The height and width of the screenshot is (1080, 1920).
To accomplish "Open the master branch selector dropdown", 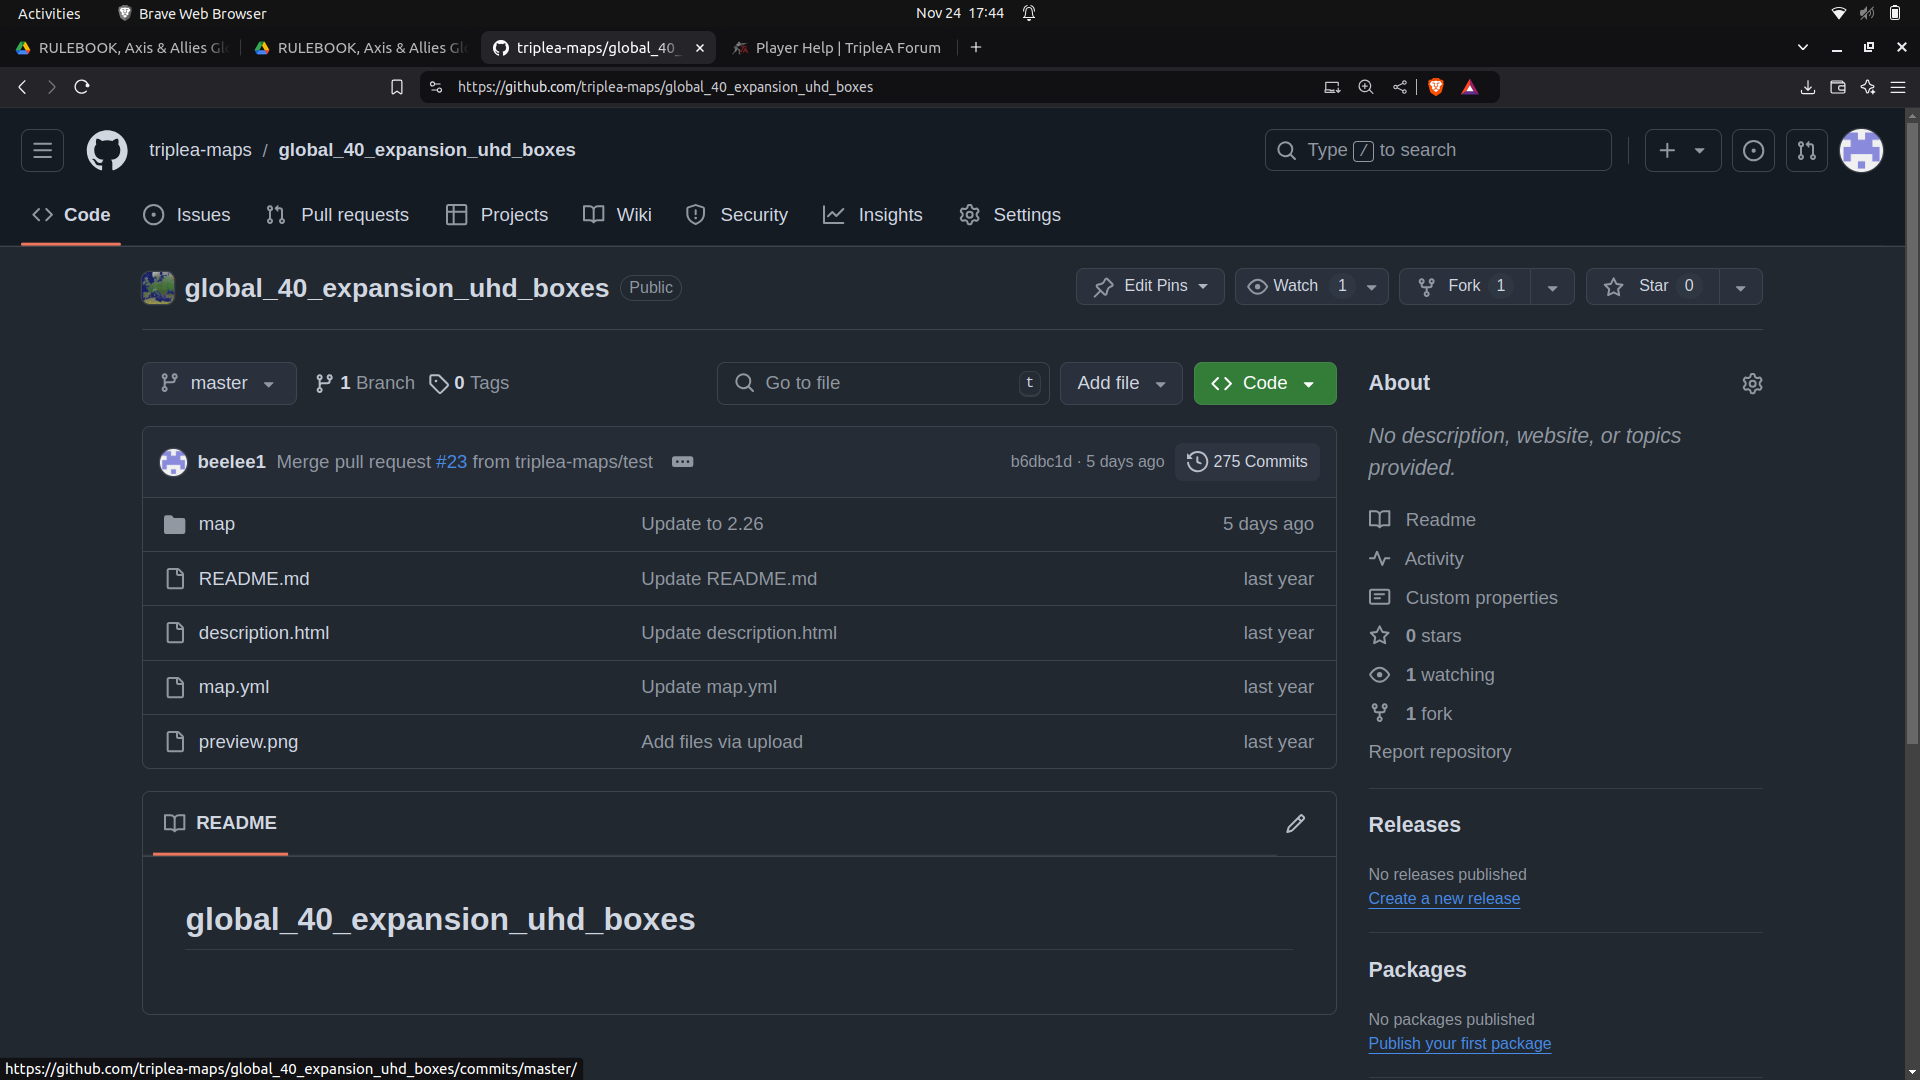I will (219, 383).
